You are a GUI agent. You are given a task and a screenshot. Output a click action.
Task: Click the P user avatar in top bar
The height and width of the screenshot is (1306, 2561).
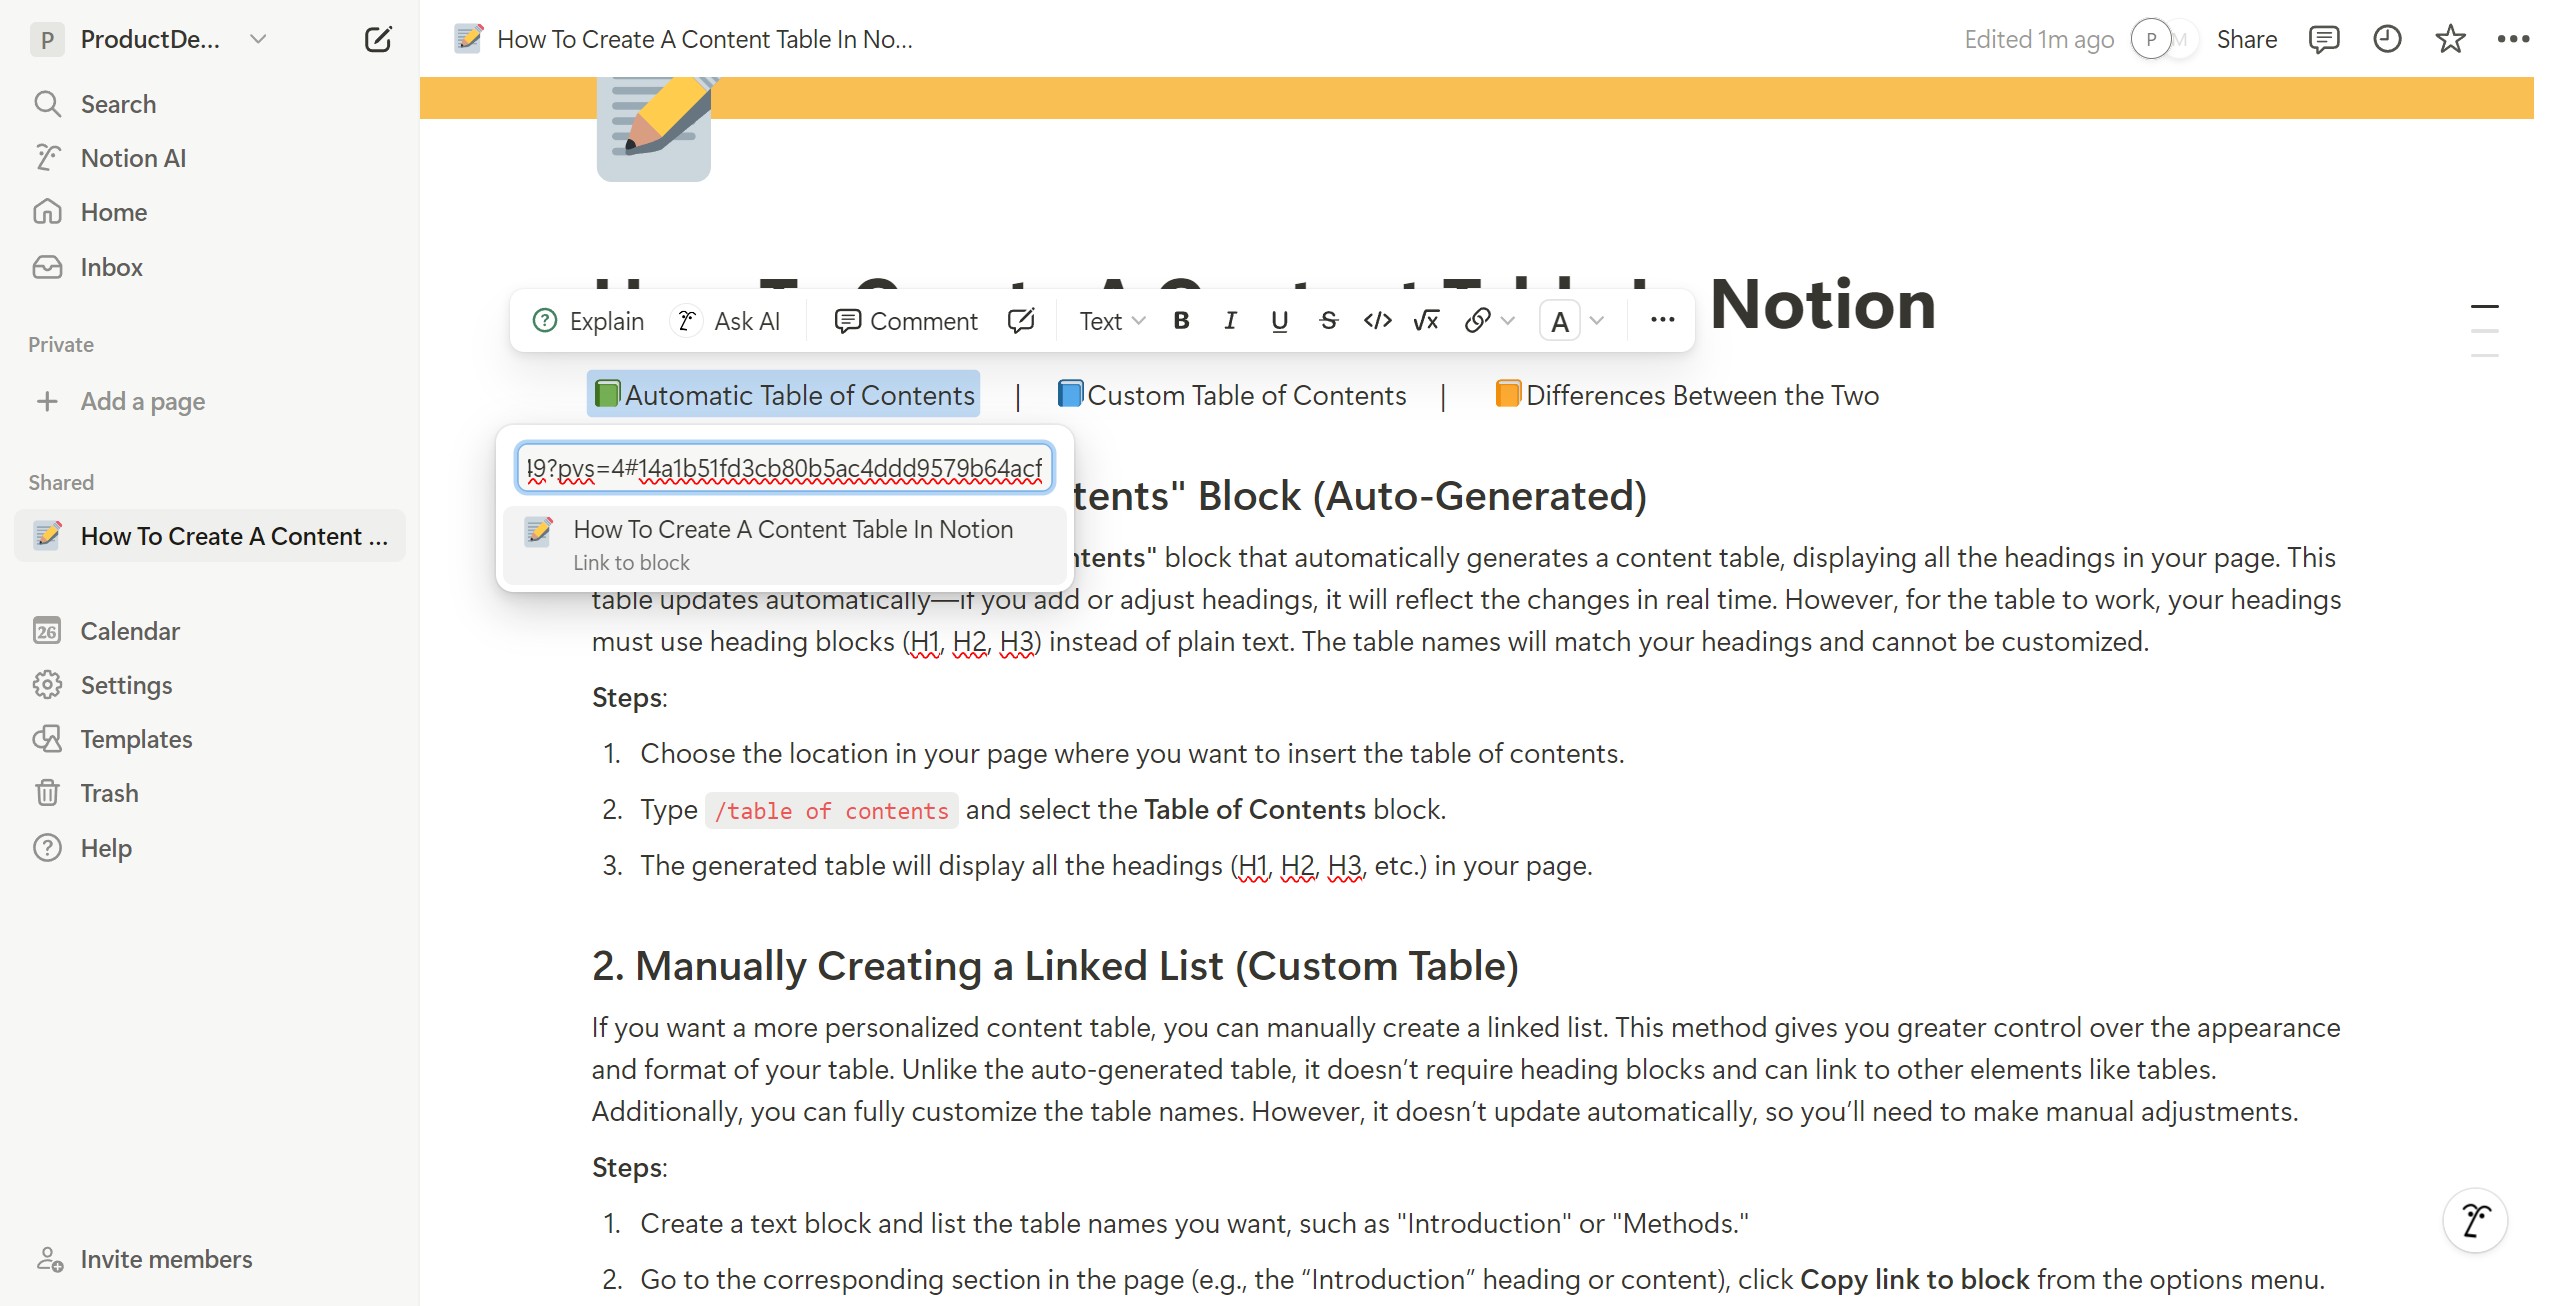2151,40
